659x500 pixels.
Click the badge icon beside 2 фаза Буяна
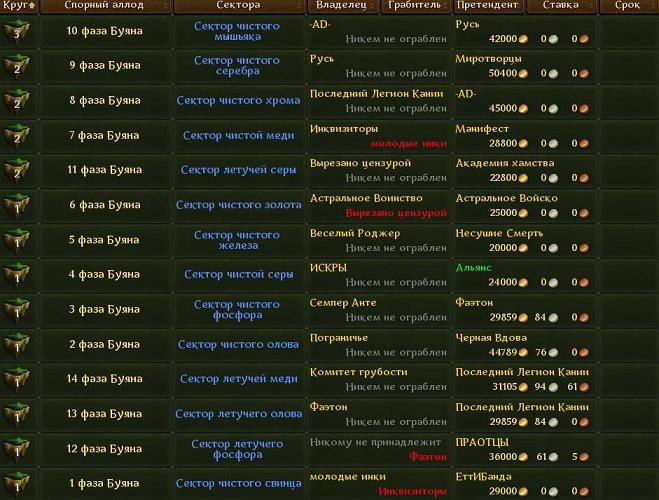[18, 345]
